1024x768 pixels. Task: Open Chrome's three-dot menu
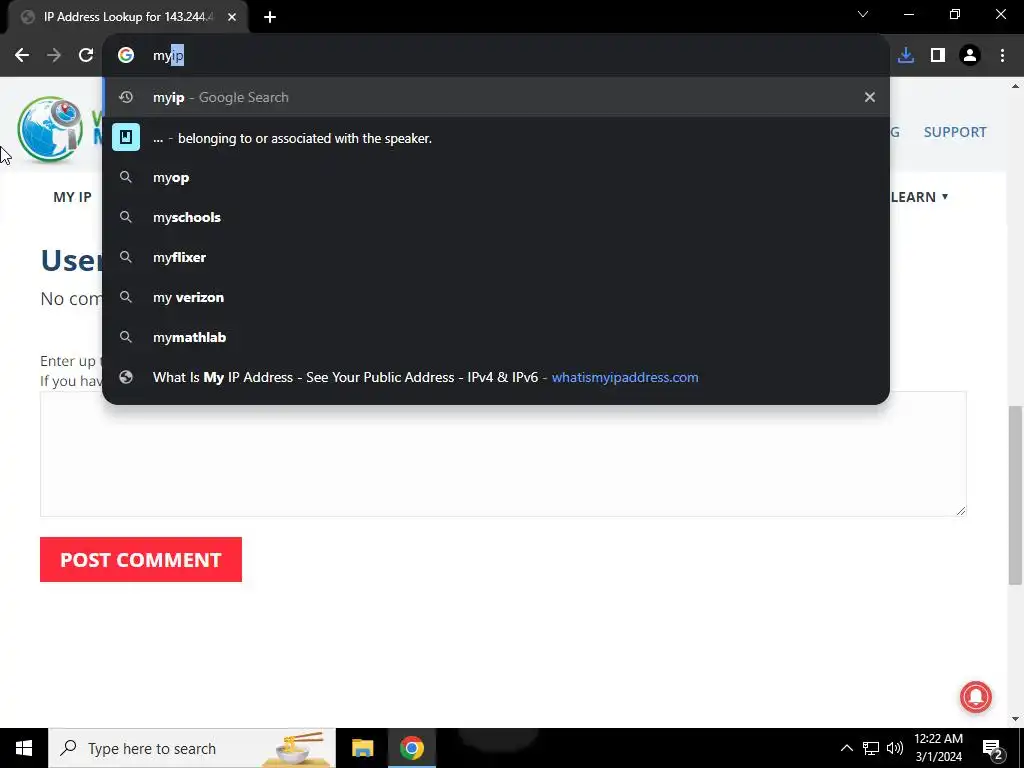1002,56
